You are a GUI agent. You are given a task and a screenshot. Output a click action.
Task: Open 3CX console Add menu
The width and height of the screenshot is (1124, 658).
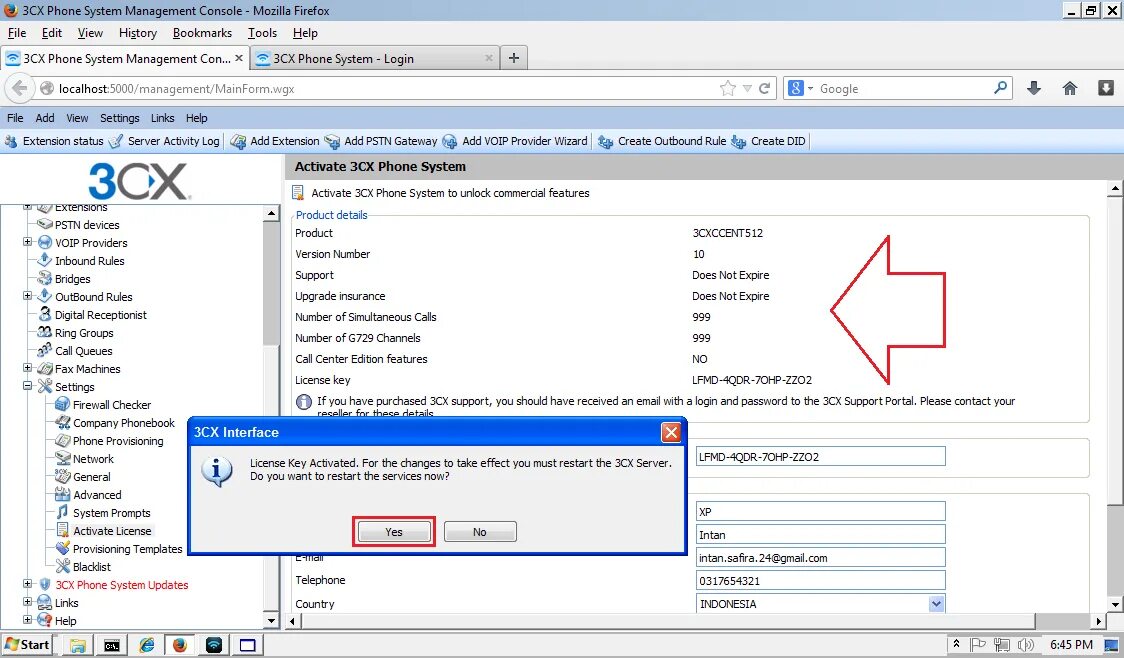tap(44, 118)
